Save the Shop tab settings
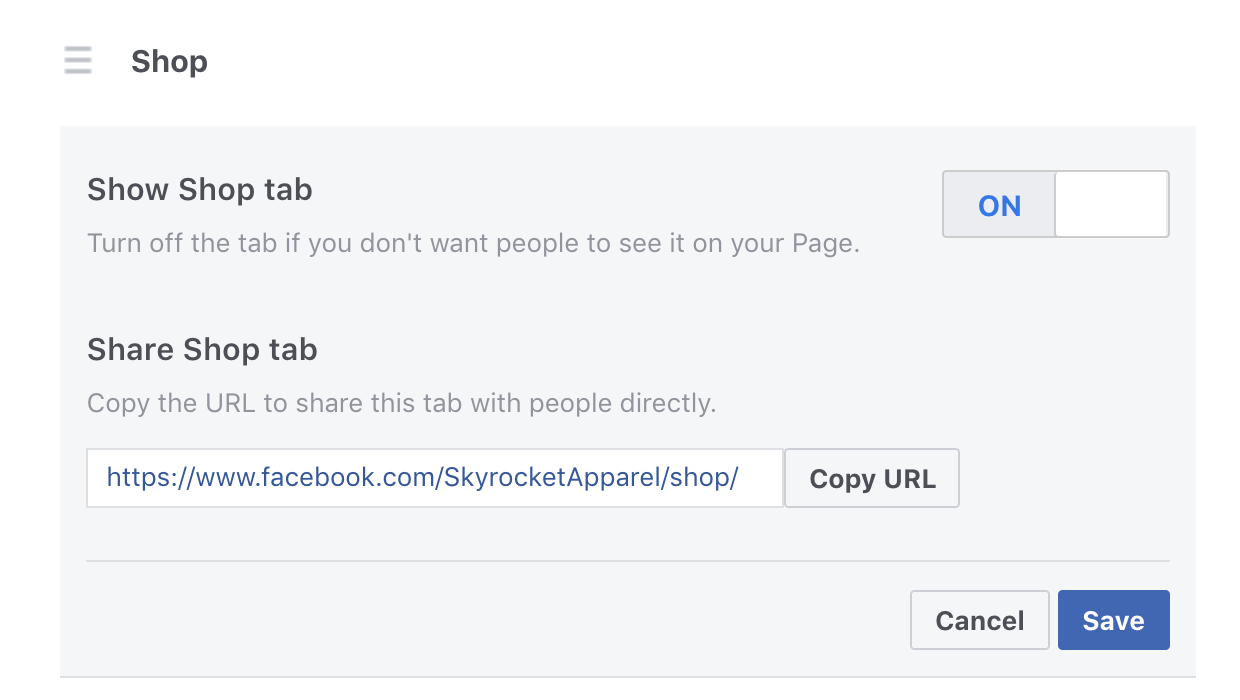 [x=1113, y=620]
